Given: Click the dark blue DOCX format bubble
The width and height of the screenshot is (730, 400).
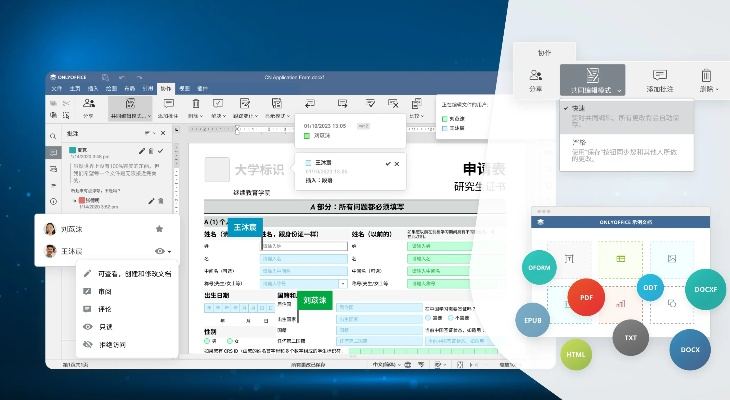Looking at the screenshot, I should click(x=690, y=350).
